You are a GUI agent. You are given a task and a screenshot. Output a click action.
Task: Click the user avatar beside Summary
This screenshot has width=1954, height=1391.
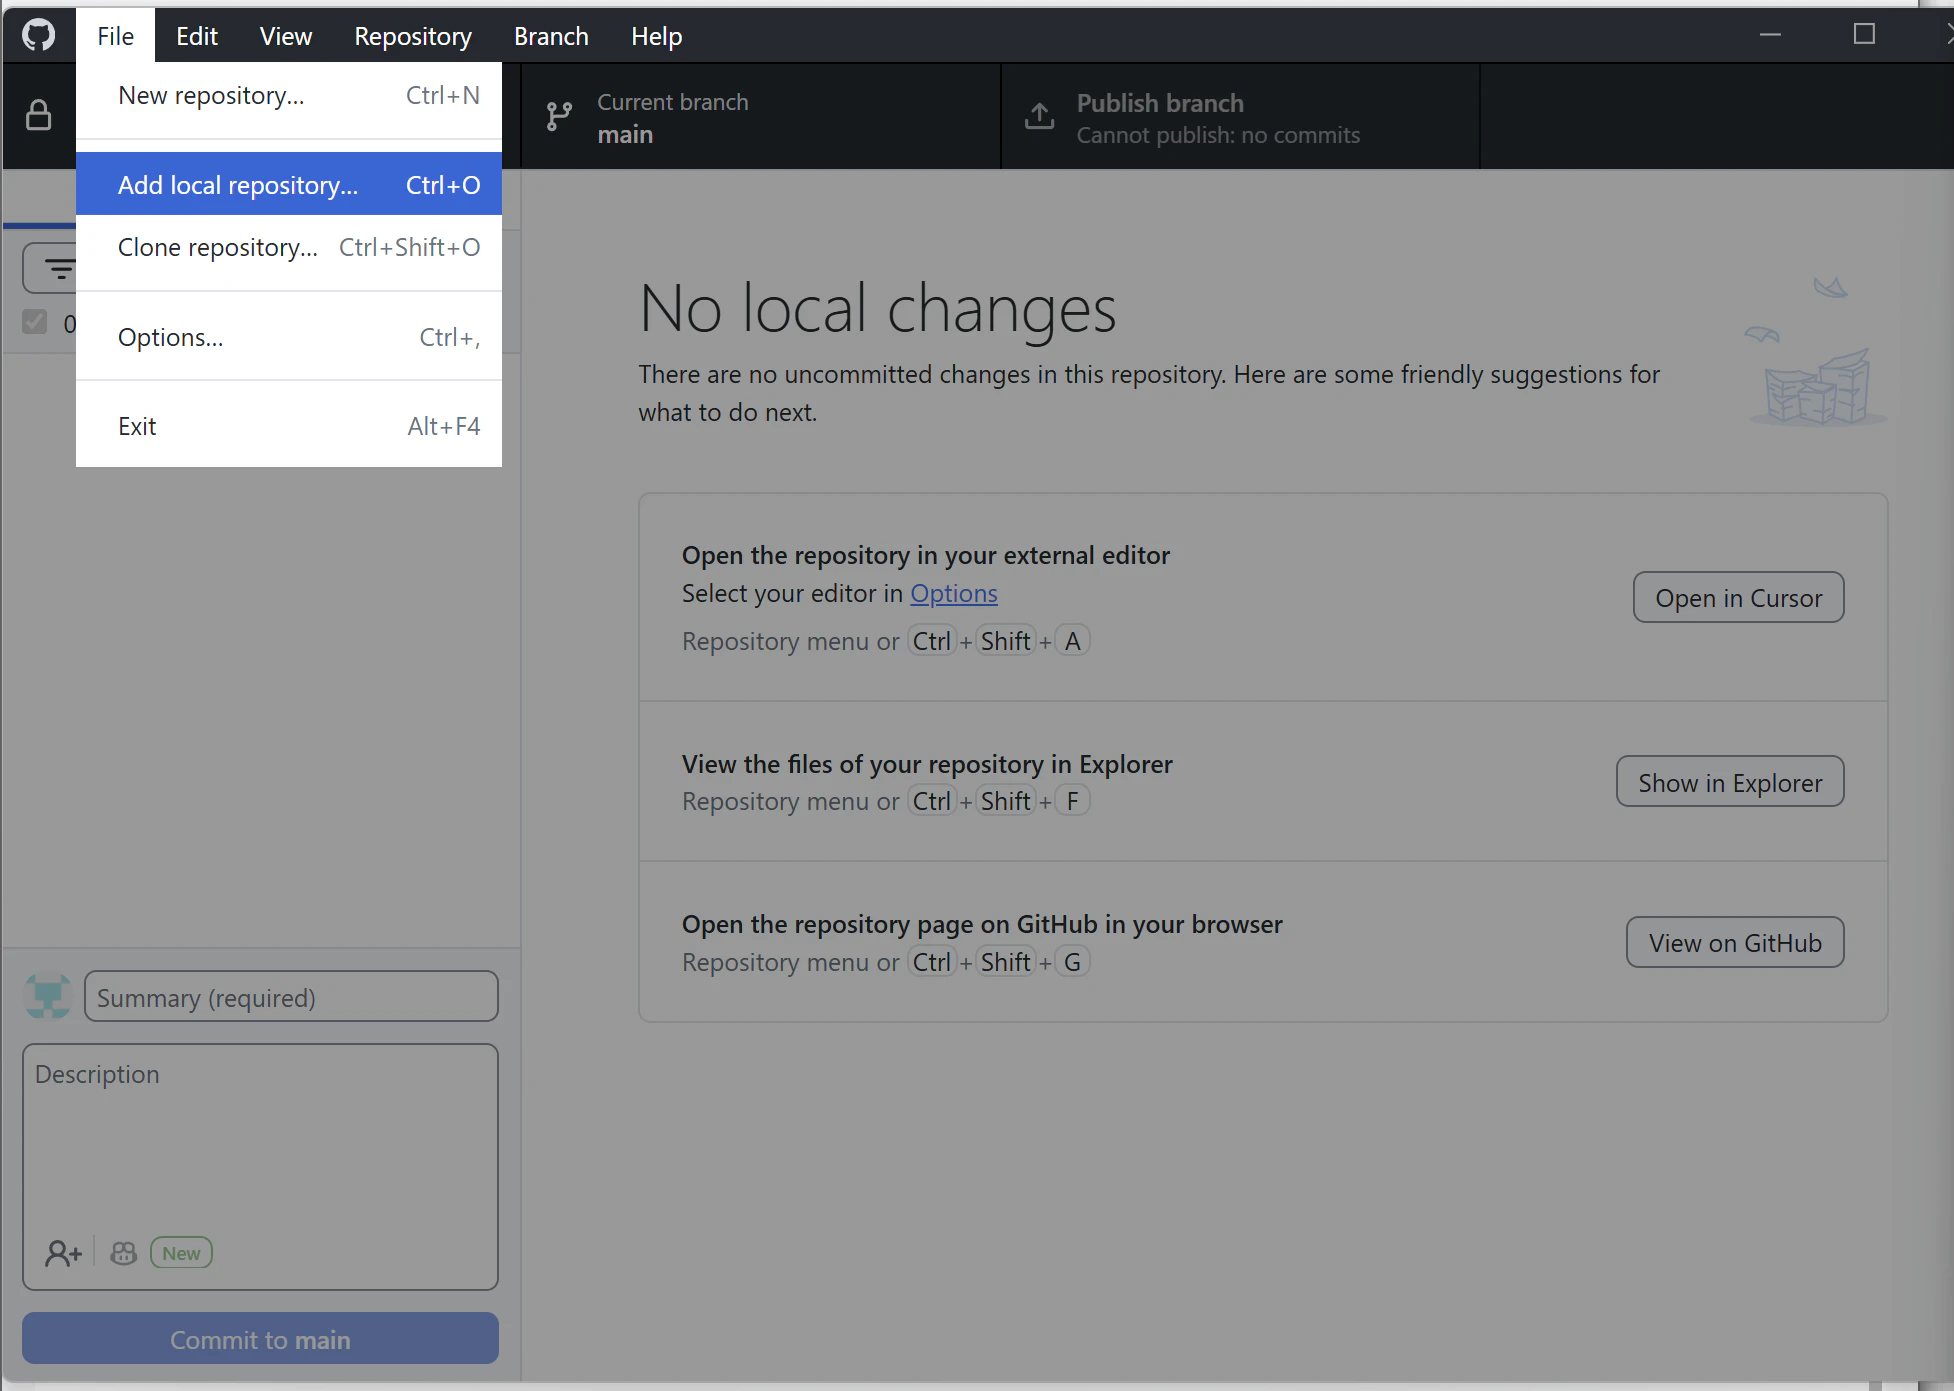coord(47,997)
